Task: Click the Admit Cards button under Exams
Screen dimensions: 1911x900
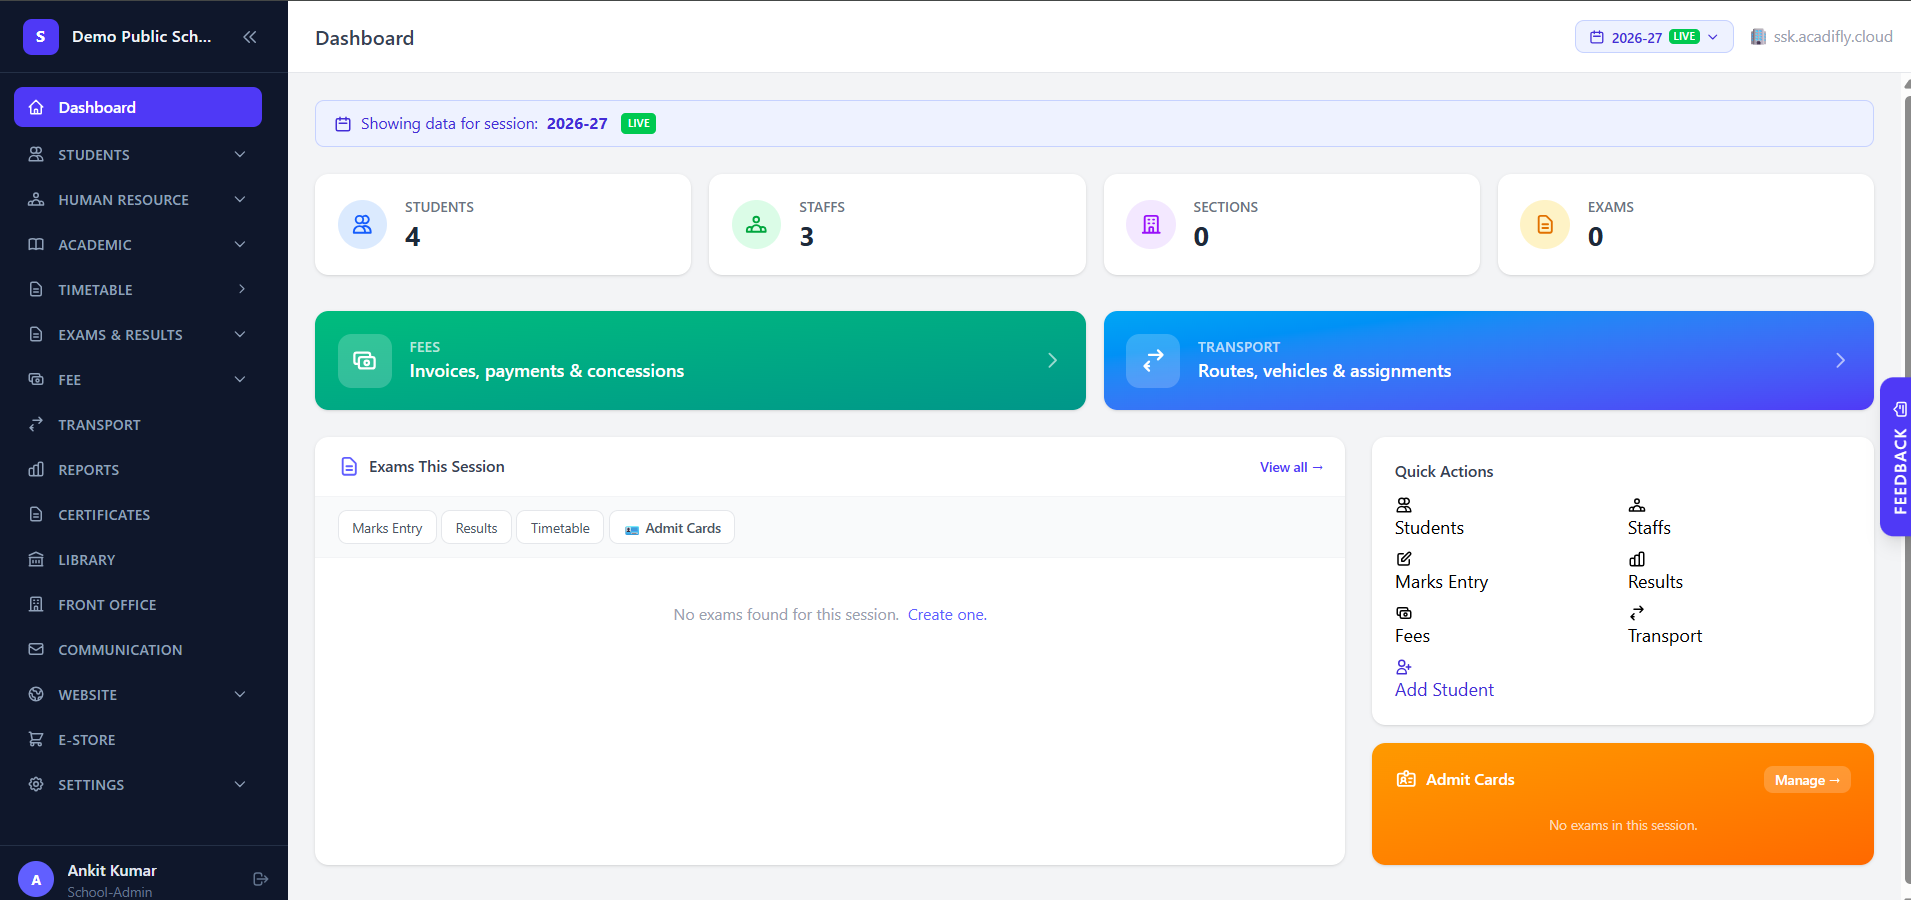Action: (x=672, y=528)
